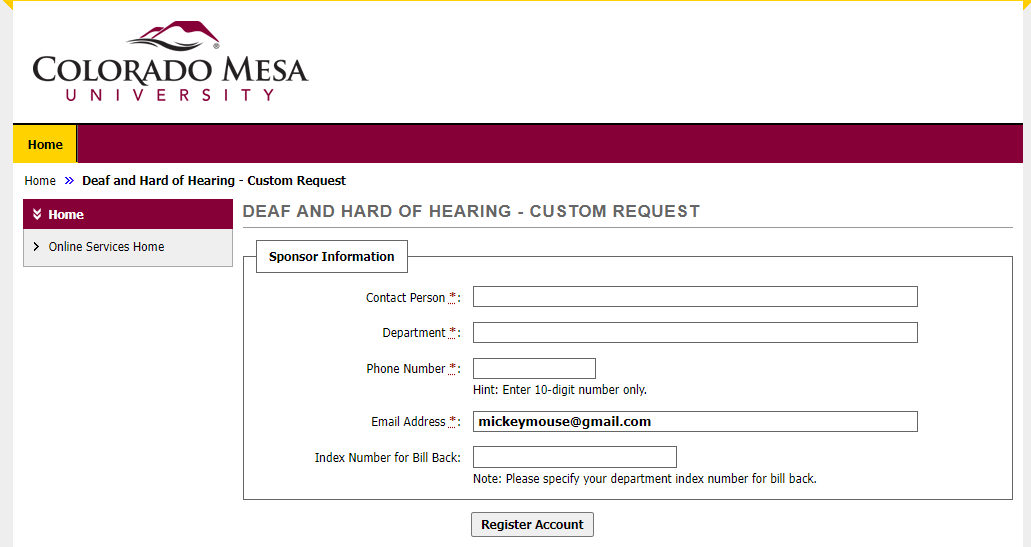Click the red asterisk next to Contact Person

click(452, 297)
